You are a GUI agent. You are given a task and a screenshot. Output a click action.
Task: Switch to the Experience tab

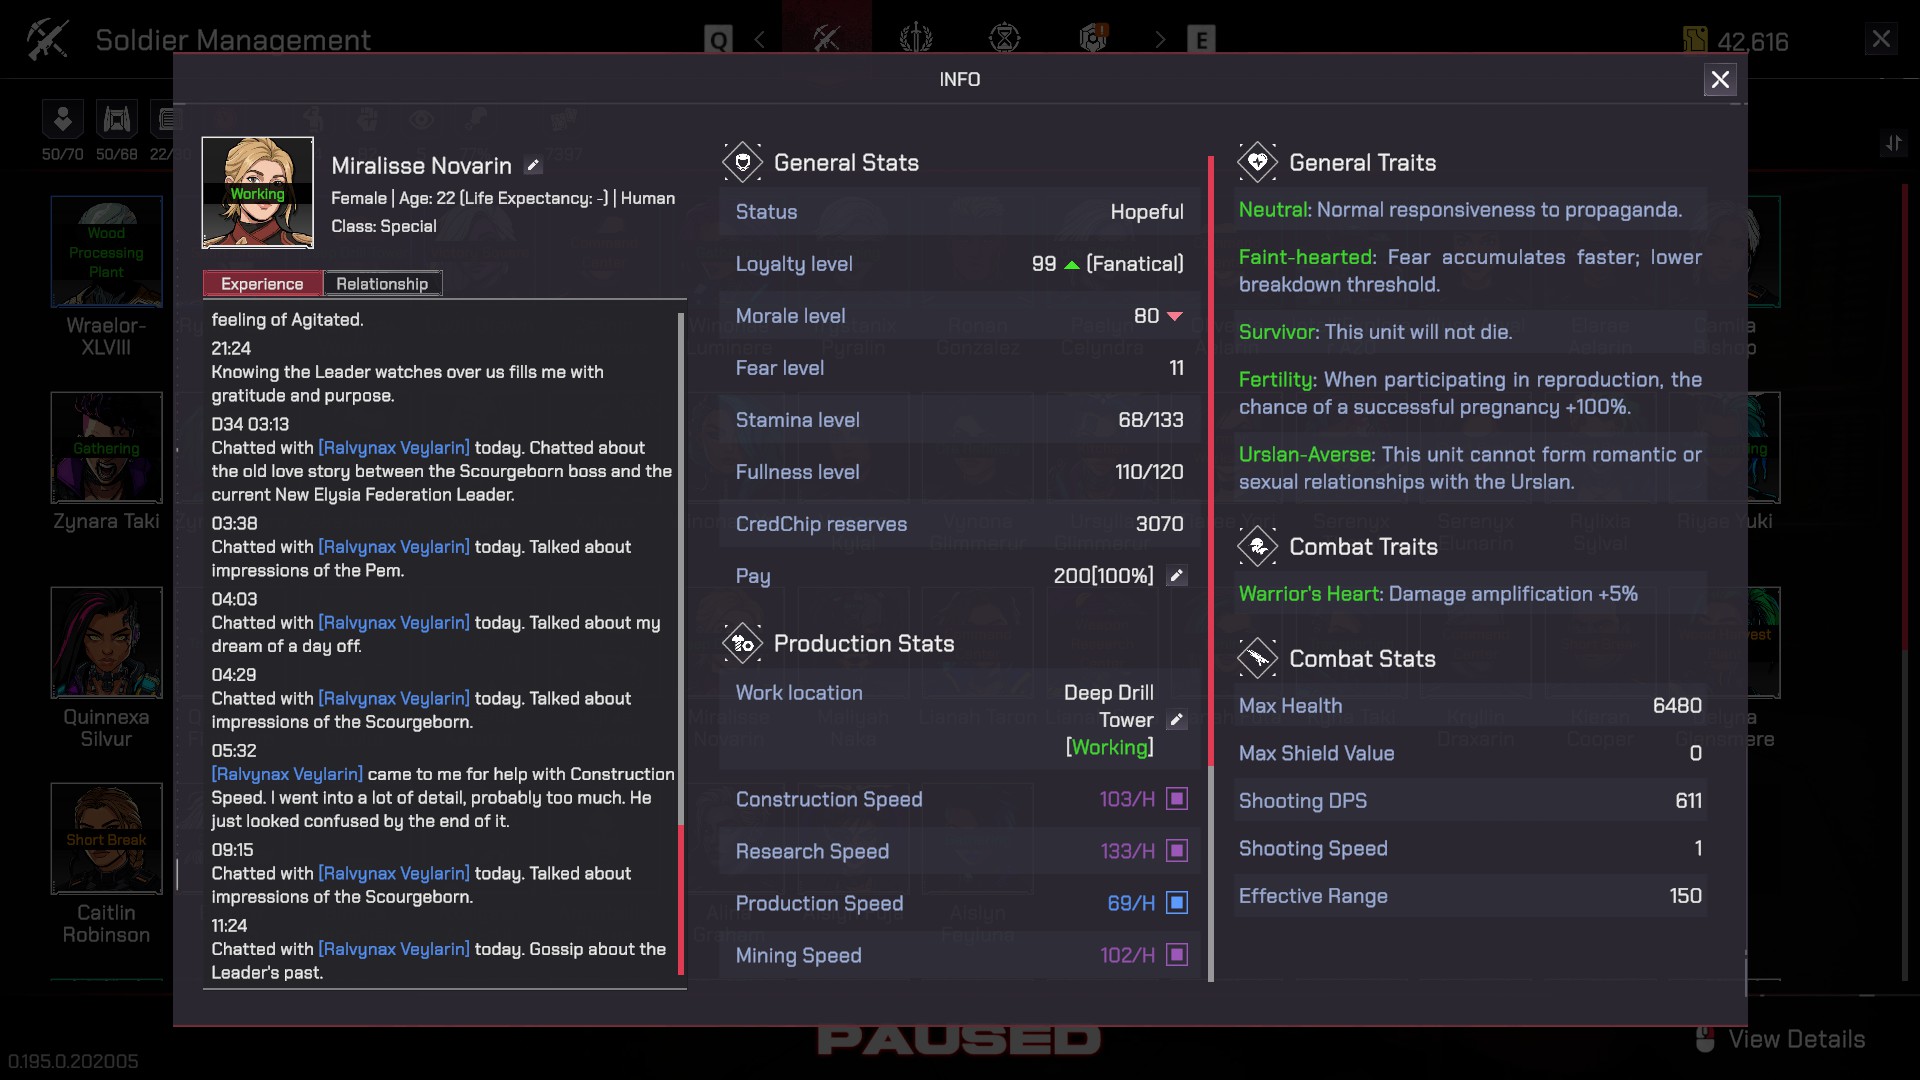pyautogui.click(x=262, y=284)
